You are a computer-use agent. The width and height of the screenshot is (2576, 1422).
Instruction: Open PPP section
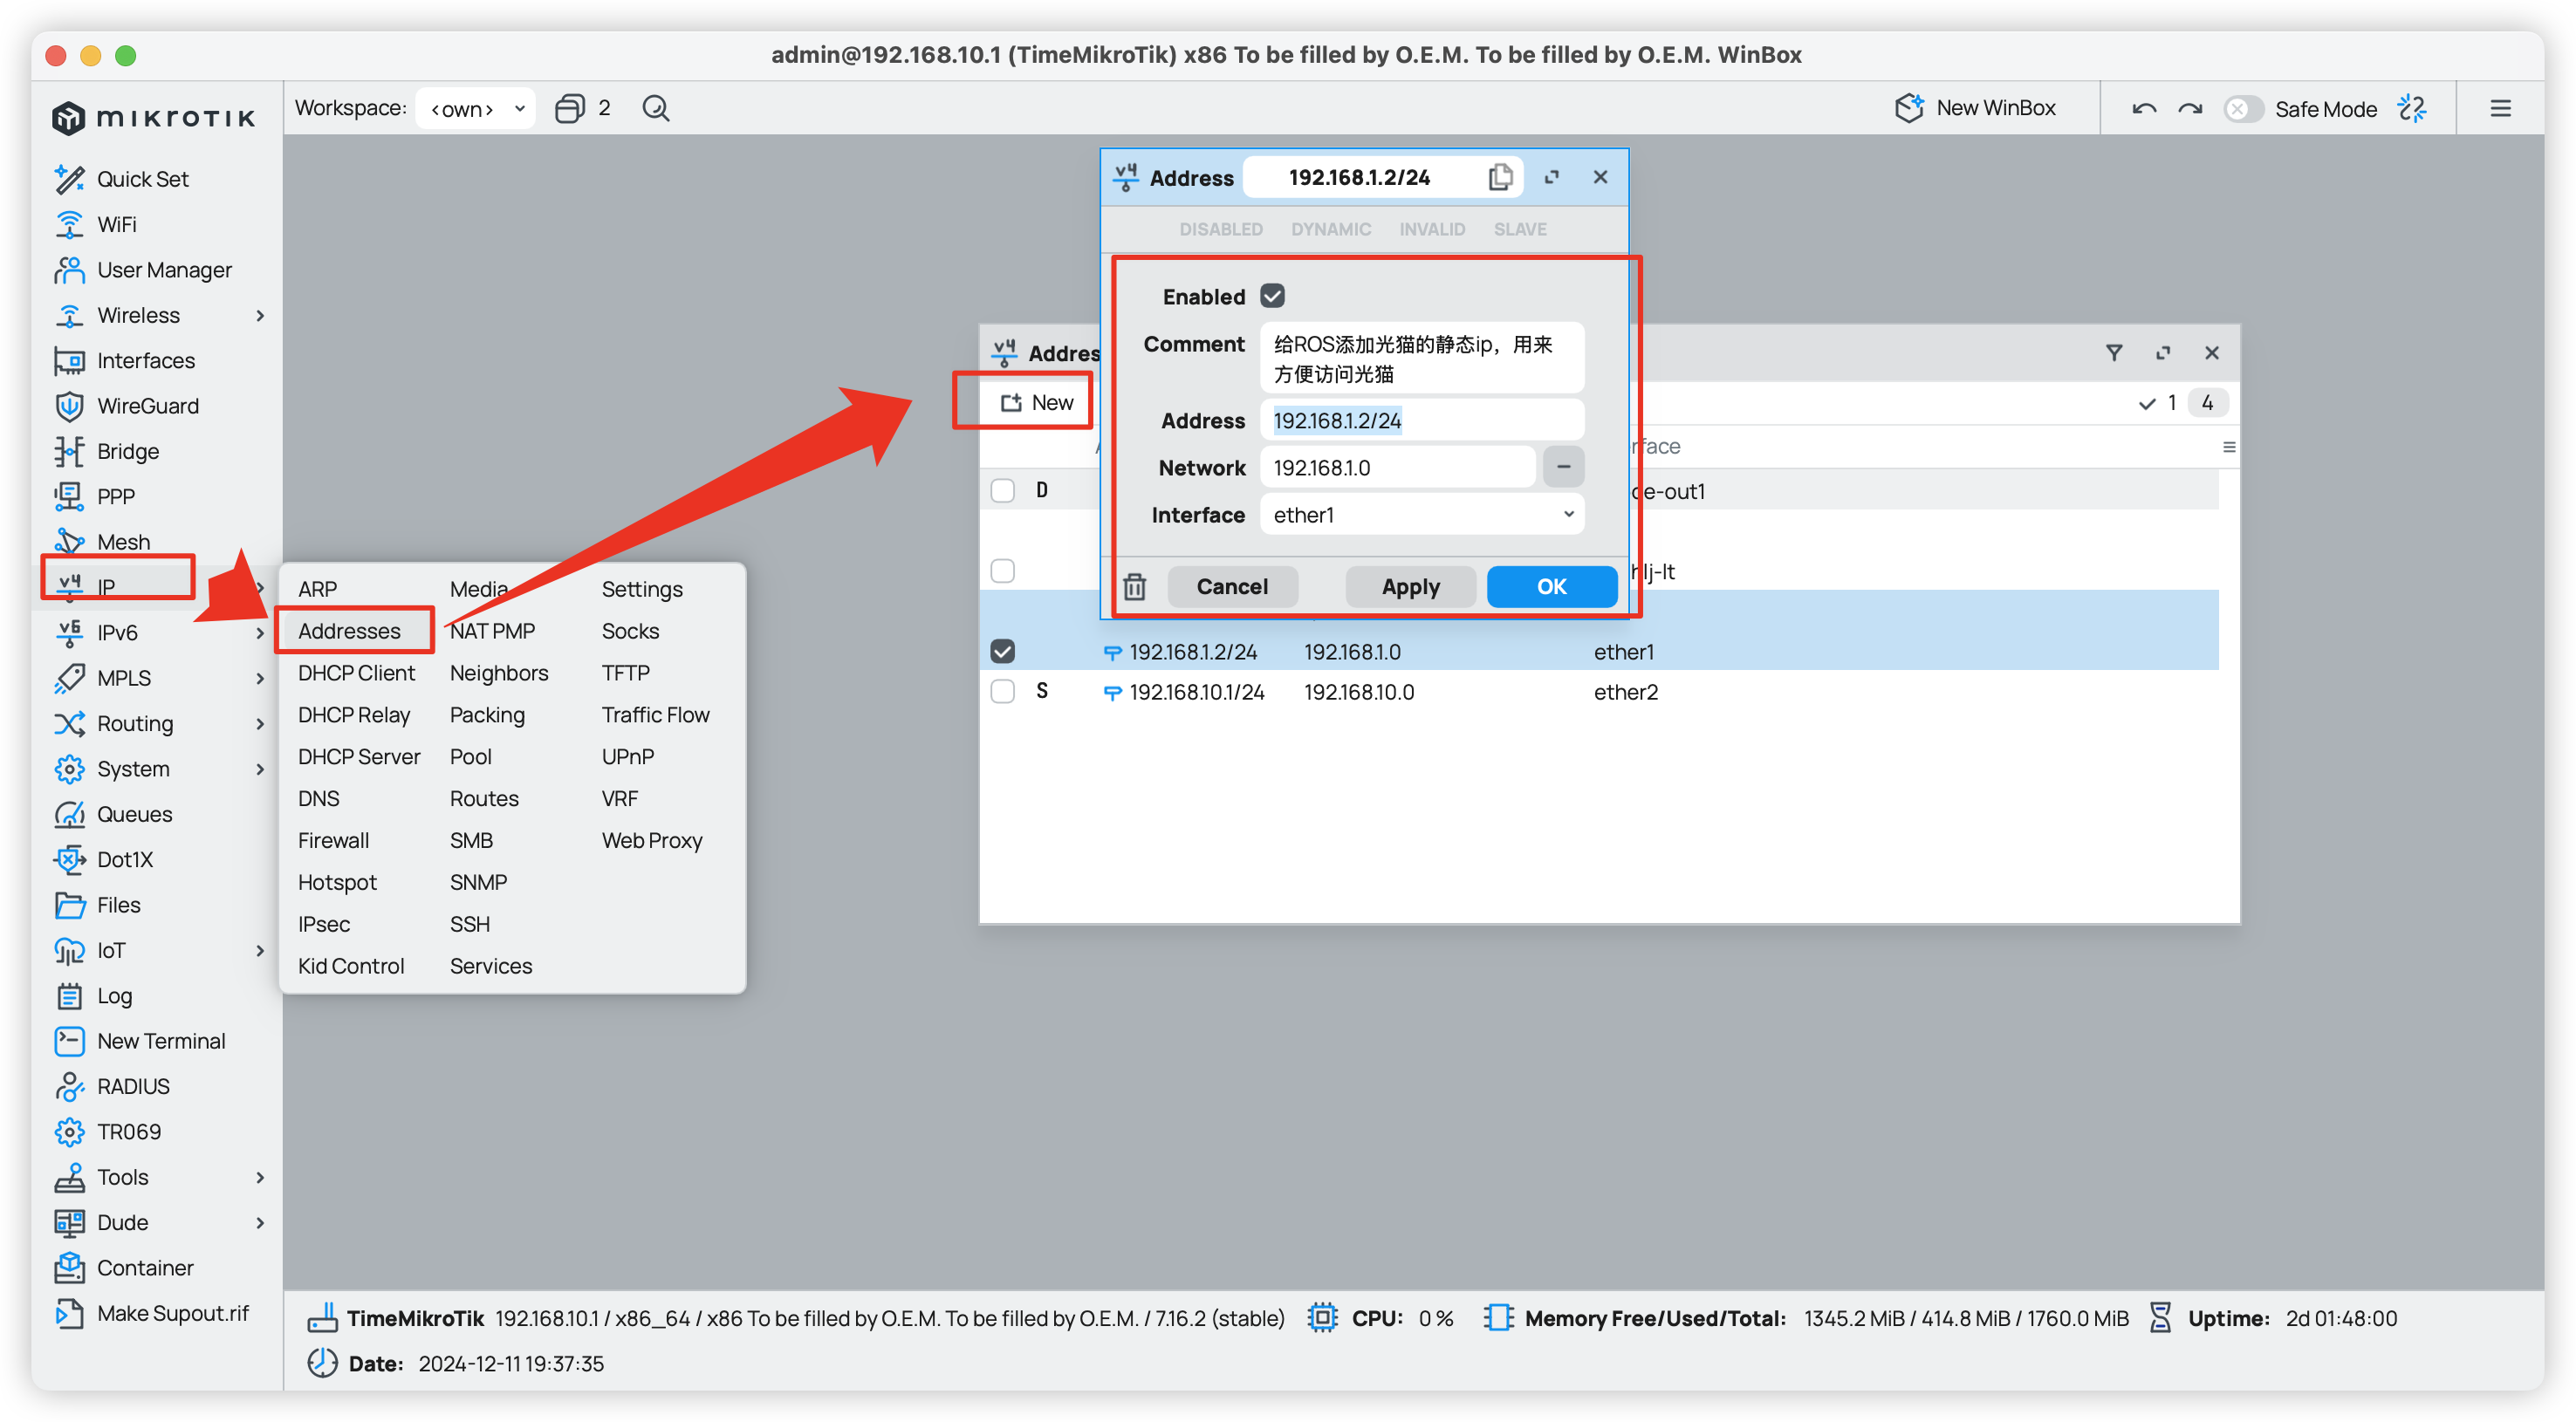click(x=116, y=496)
